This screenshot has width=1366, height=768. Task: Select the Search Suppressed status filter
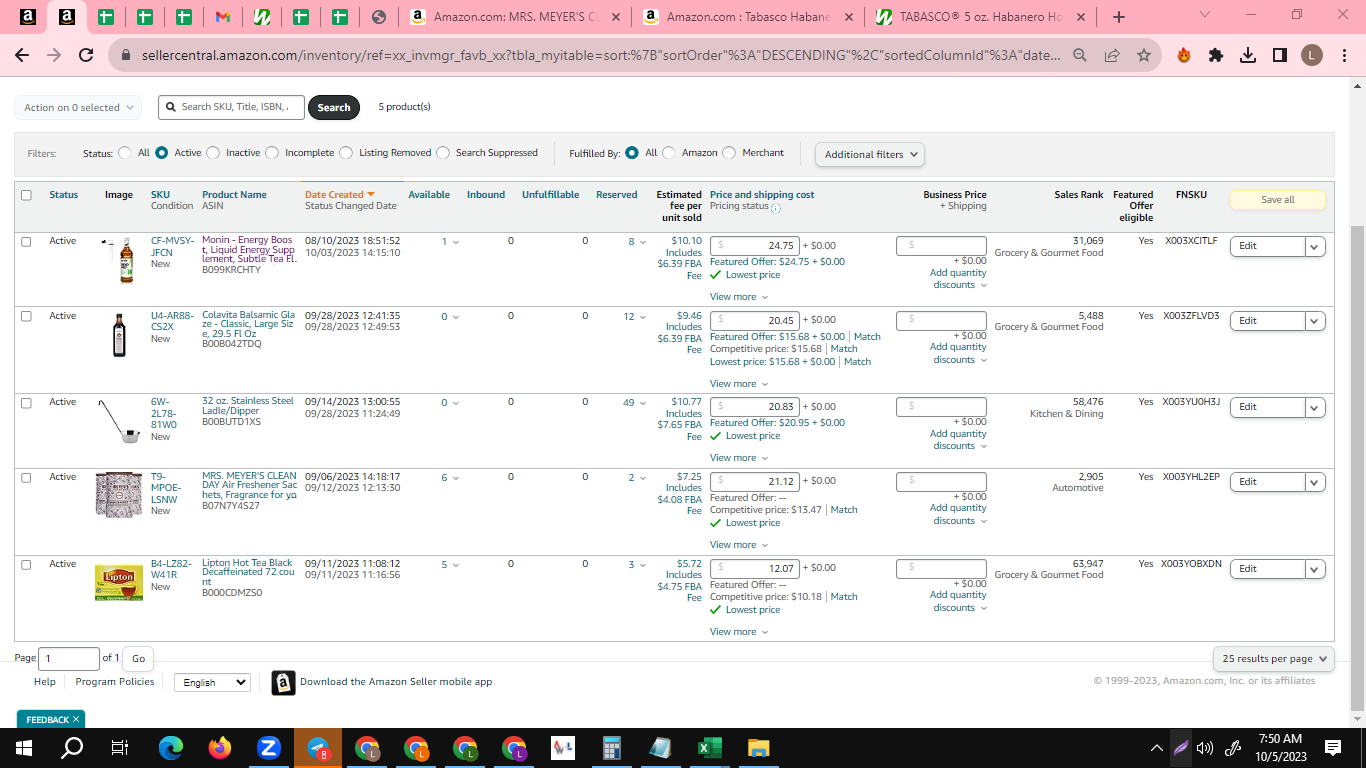coord(443,153)
